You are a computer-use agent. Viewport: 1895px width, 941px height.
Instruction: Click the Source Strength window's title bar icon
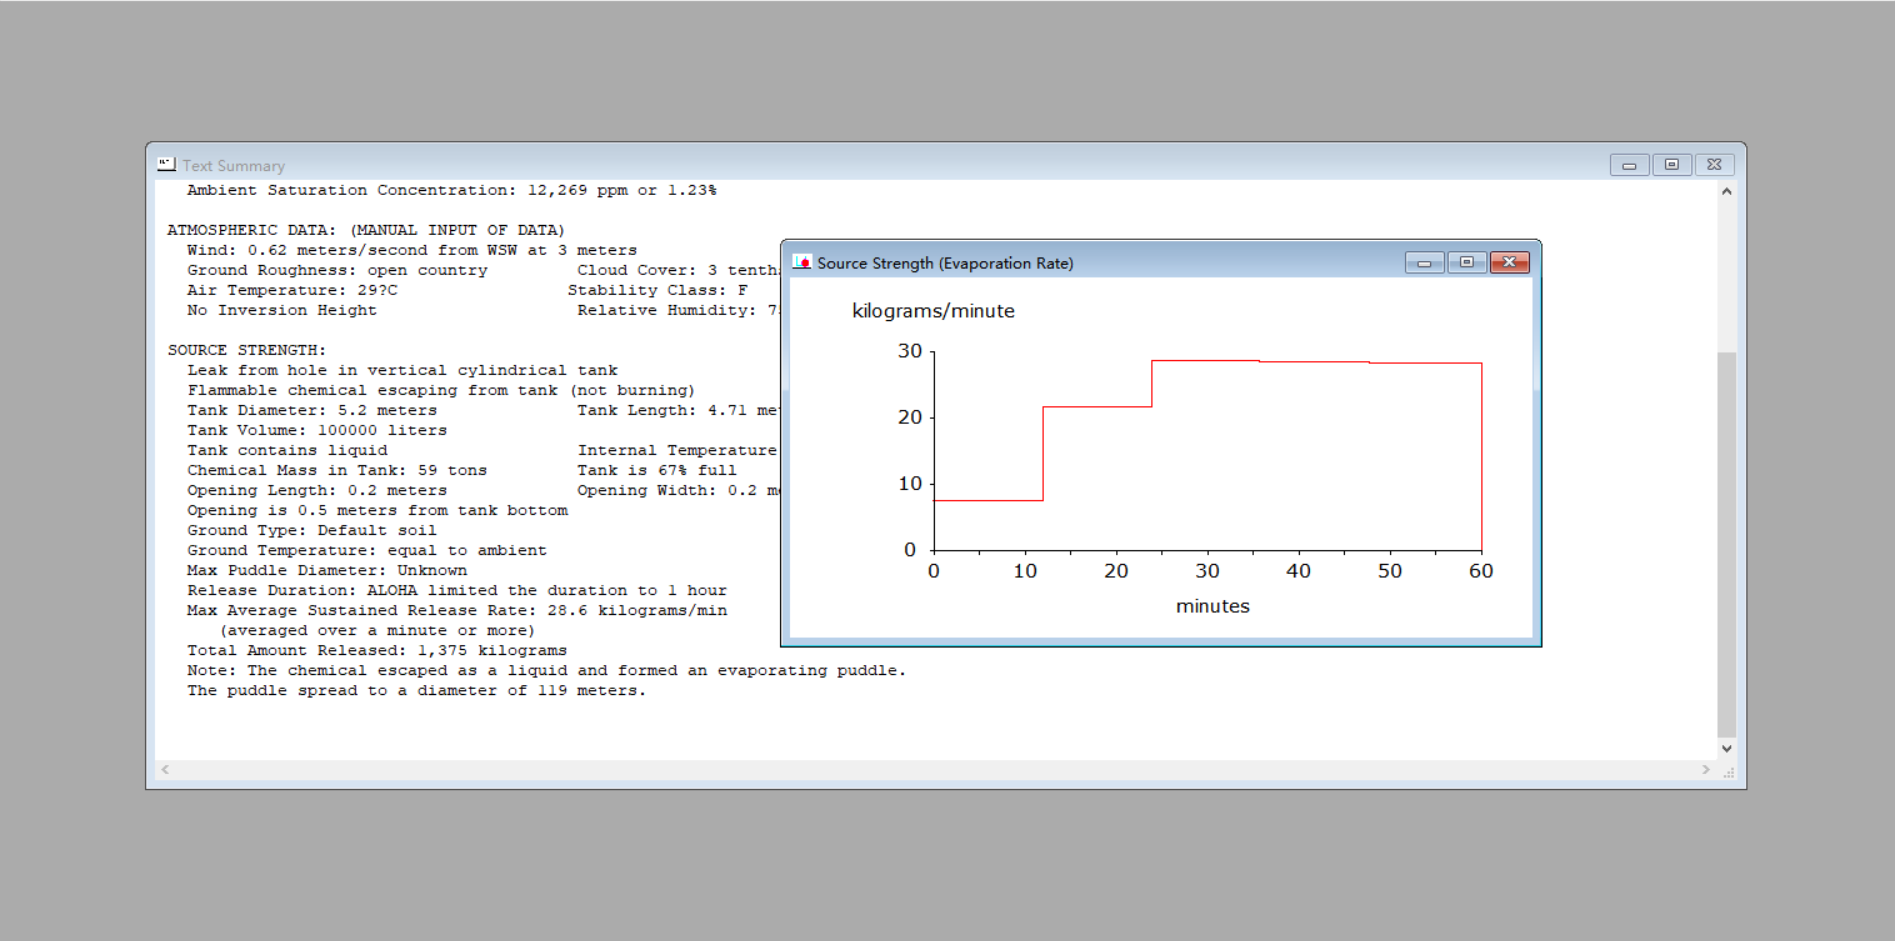[801, 262]
